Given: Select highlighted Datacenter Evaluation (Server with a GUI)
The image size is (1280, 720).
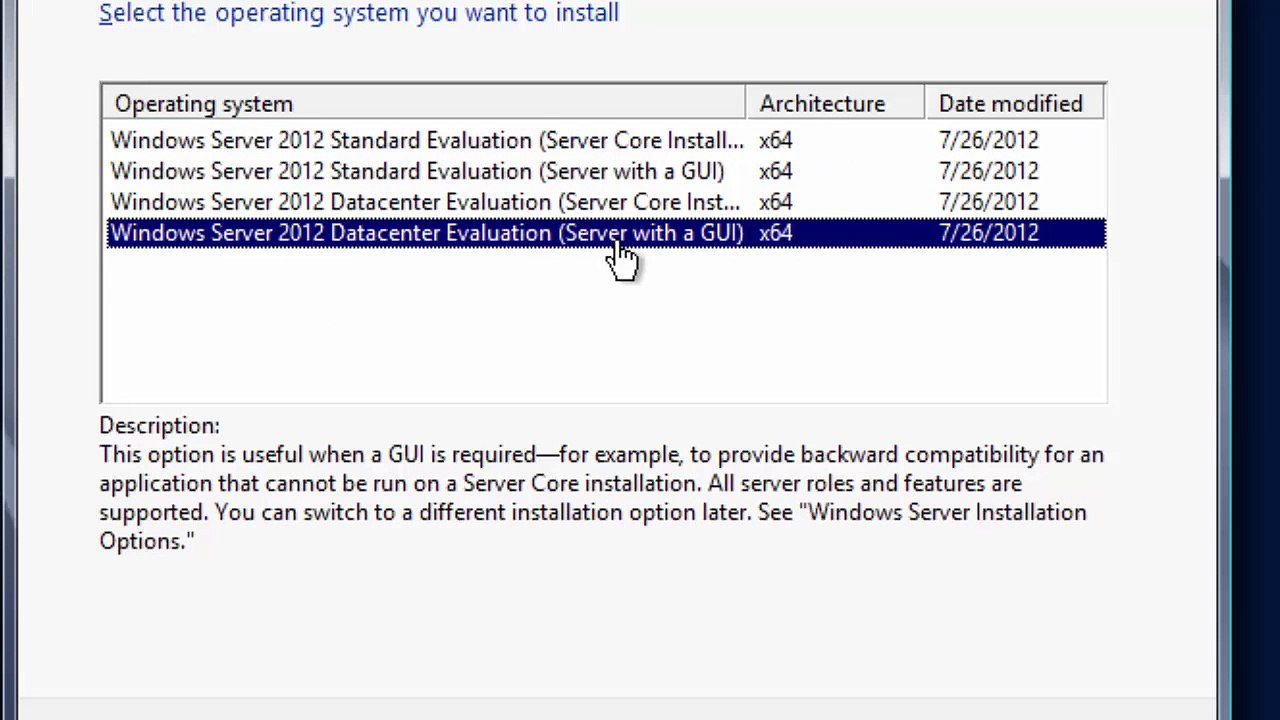Looking at the screenshot, I should [605, 233].
